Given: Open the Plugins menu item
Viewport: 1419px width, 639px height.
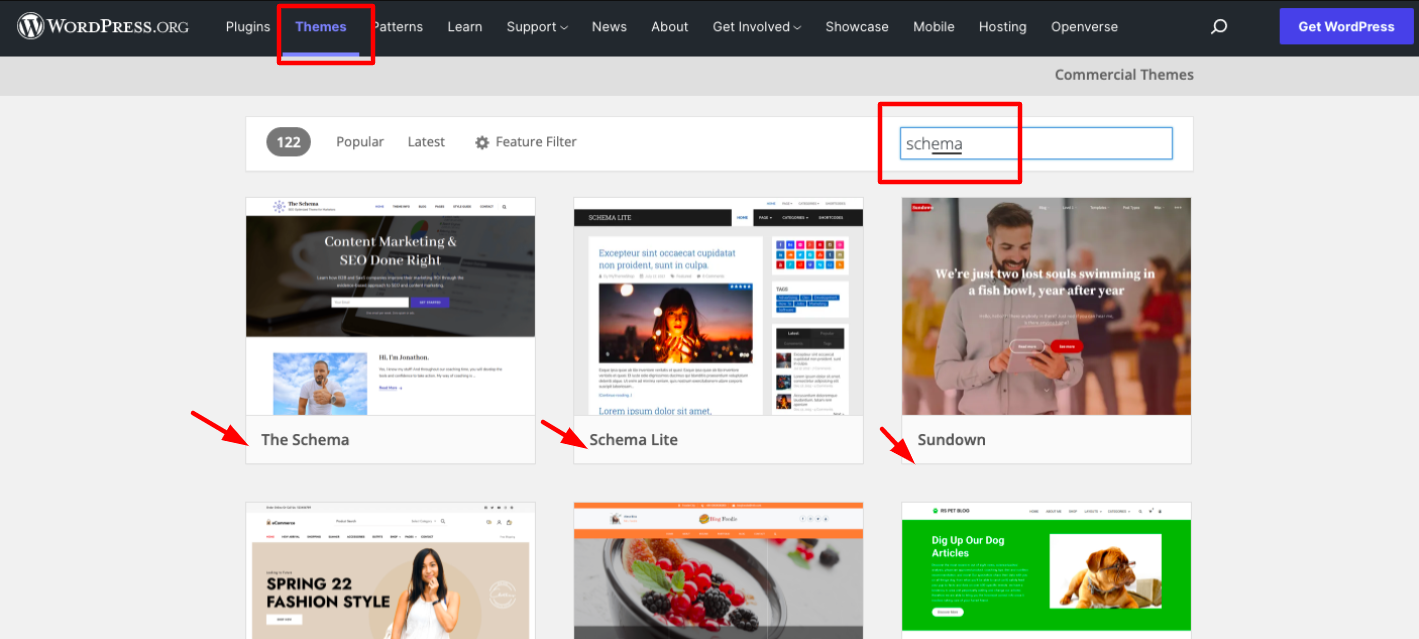Looking at the screenshot, I should (248, 27).
